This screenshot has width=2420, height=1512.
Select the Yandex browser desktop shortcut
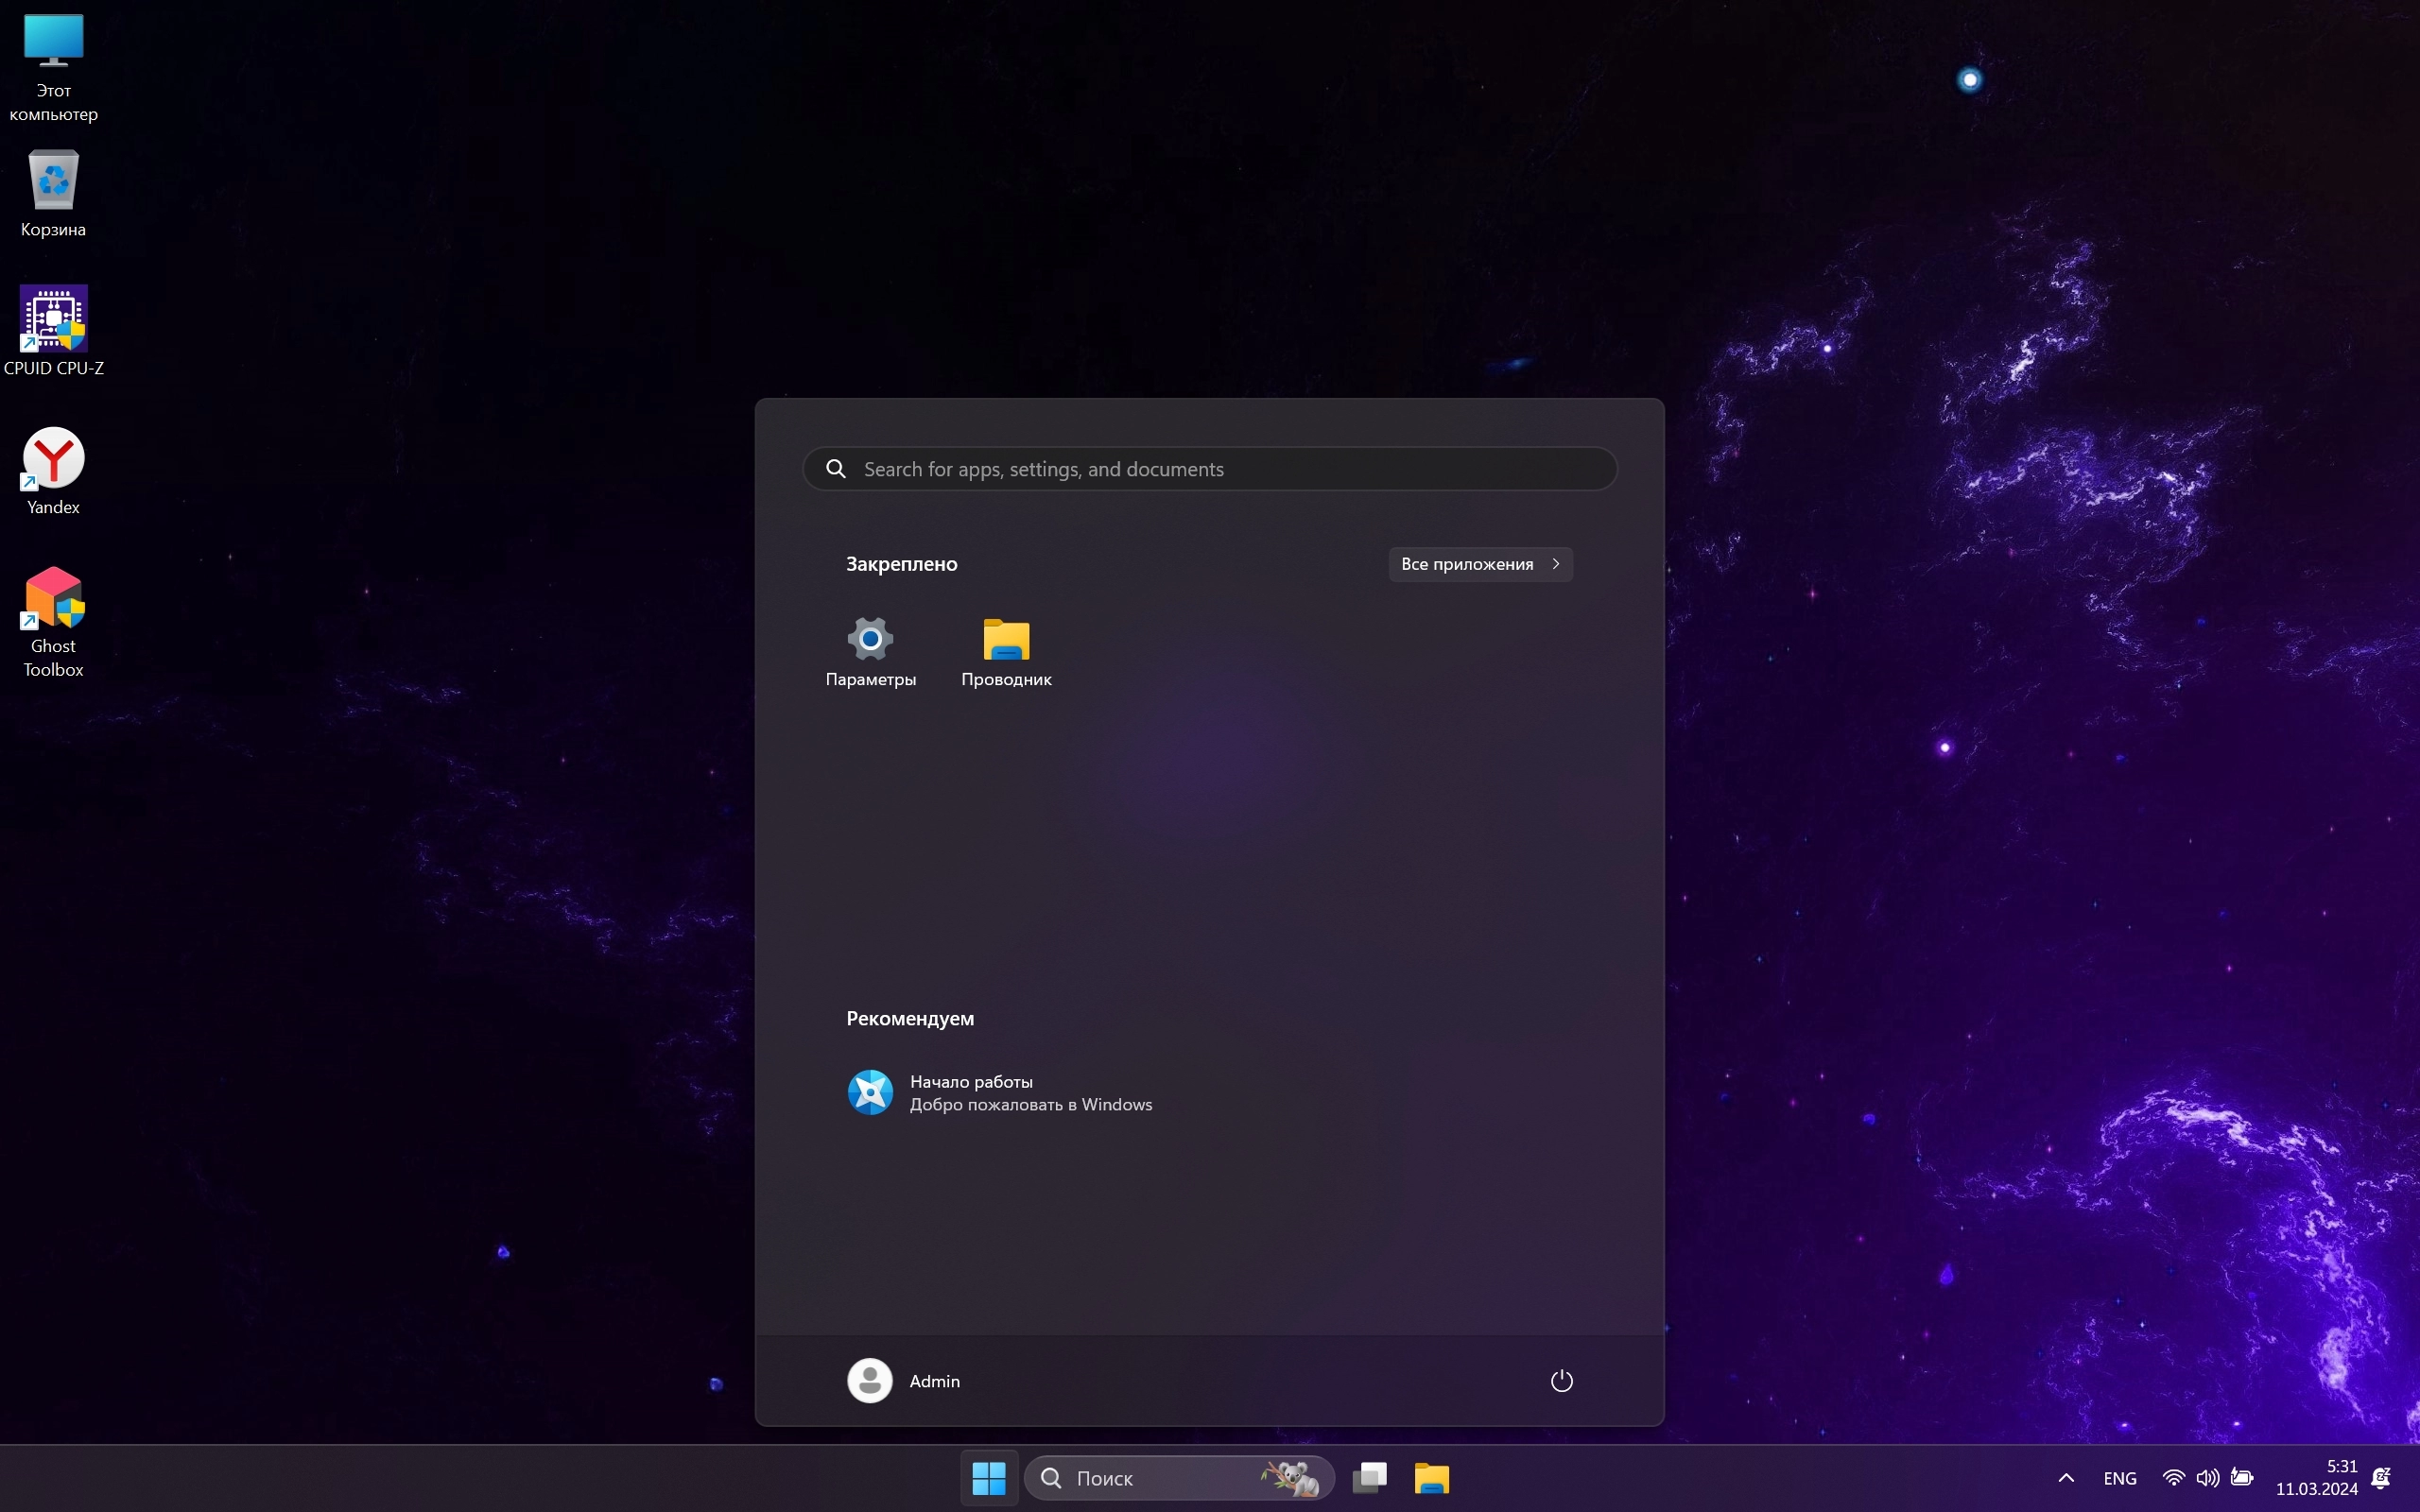(x=54, y=470)
